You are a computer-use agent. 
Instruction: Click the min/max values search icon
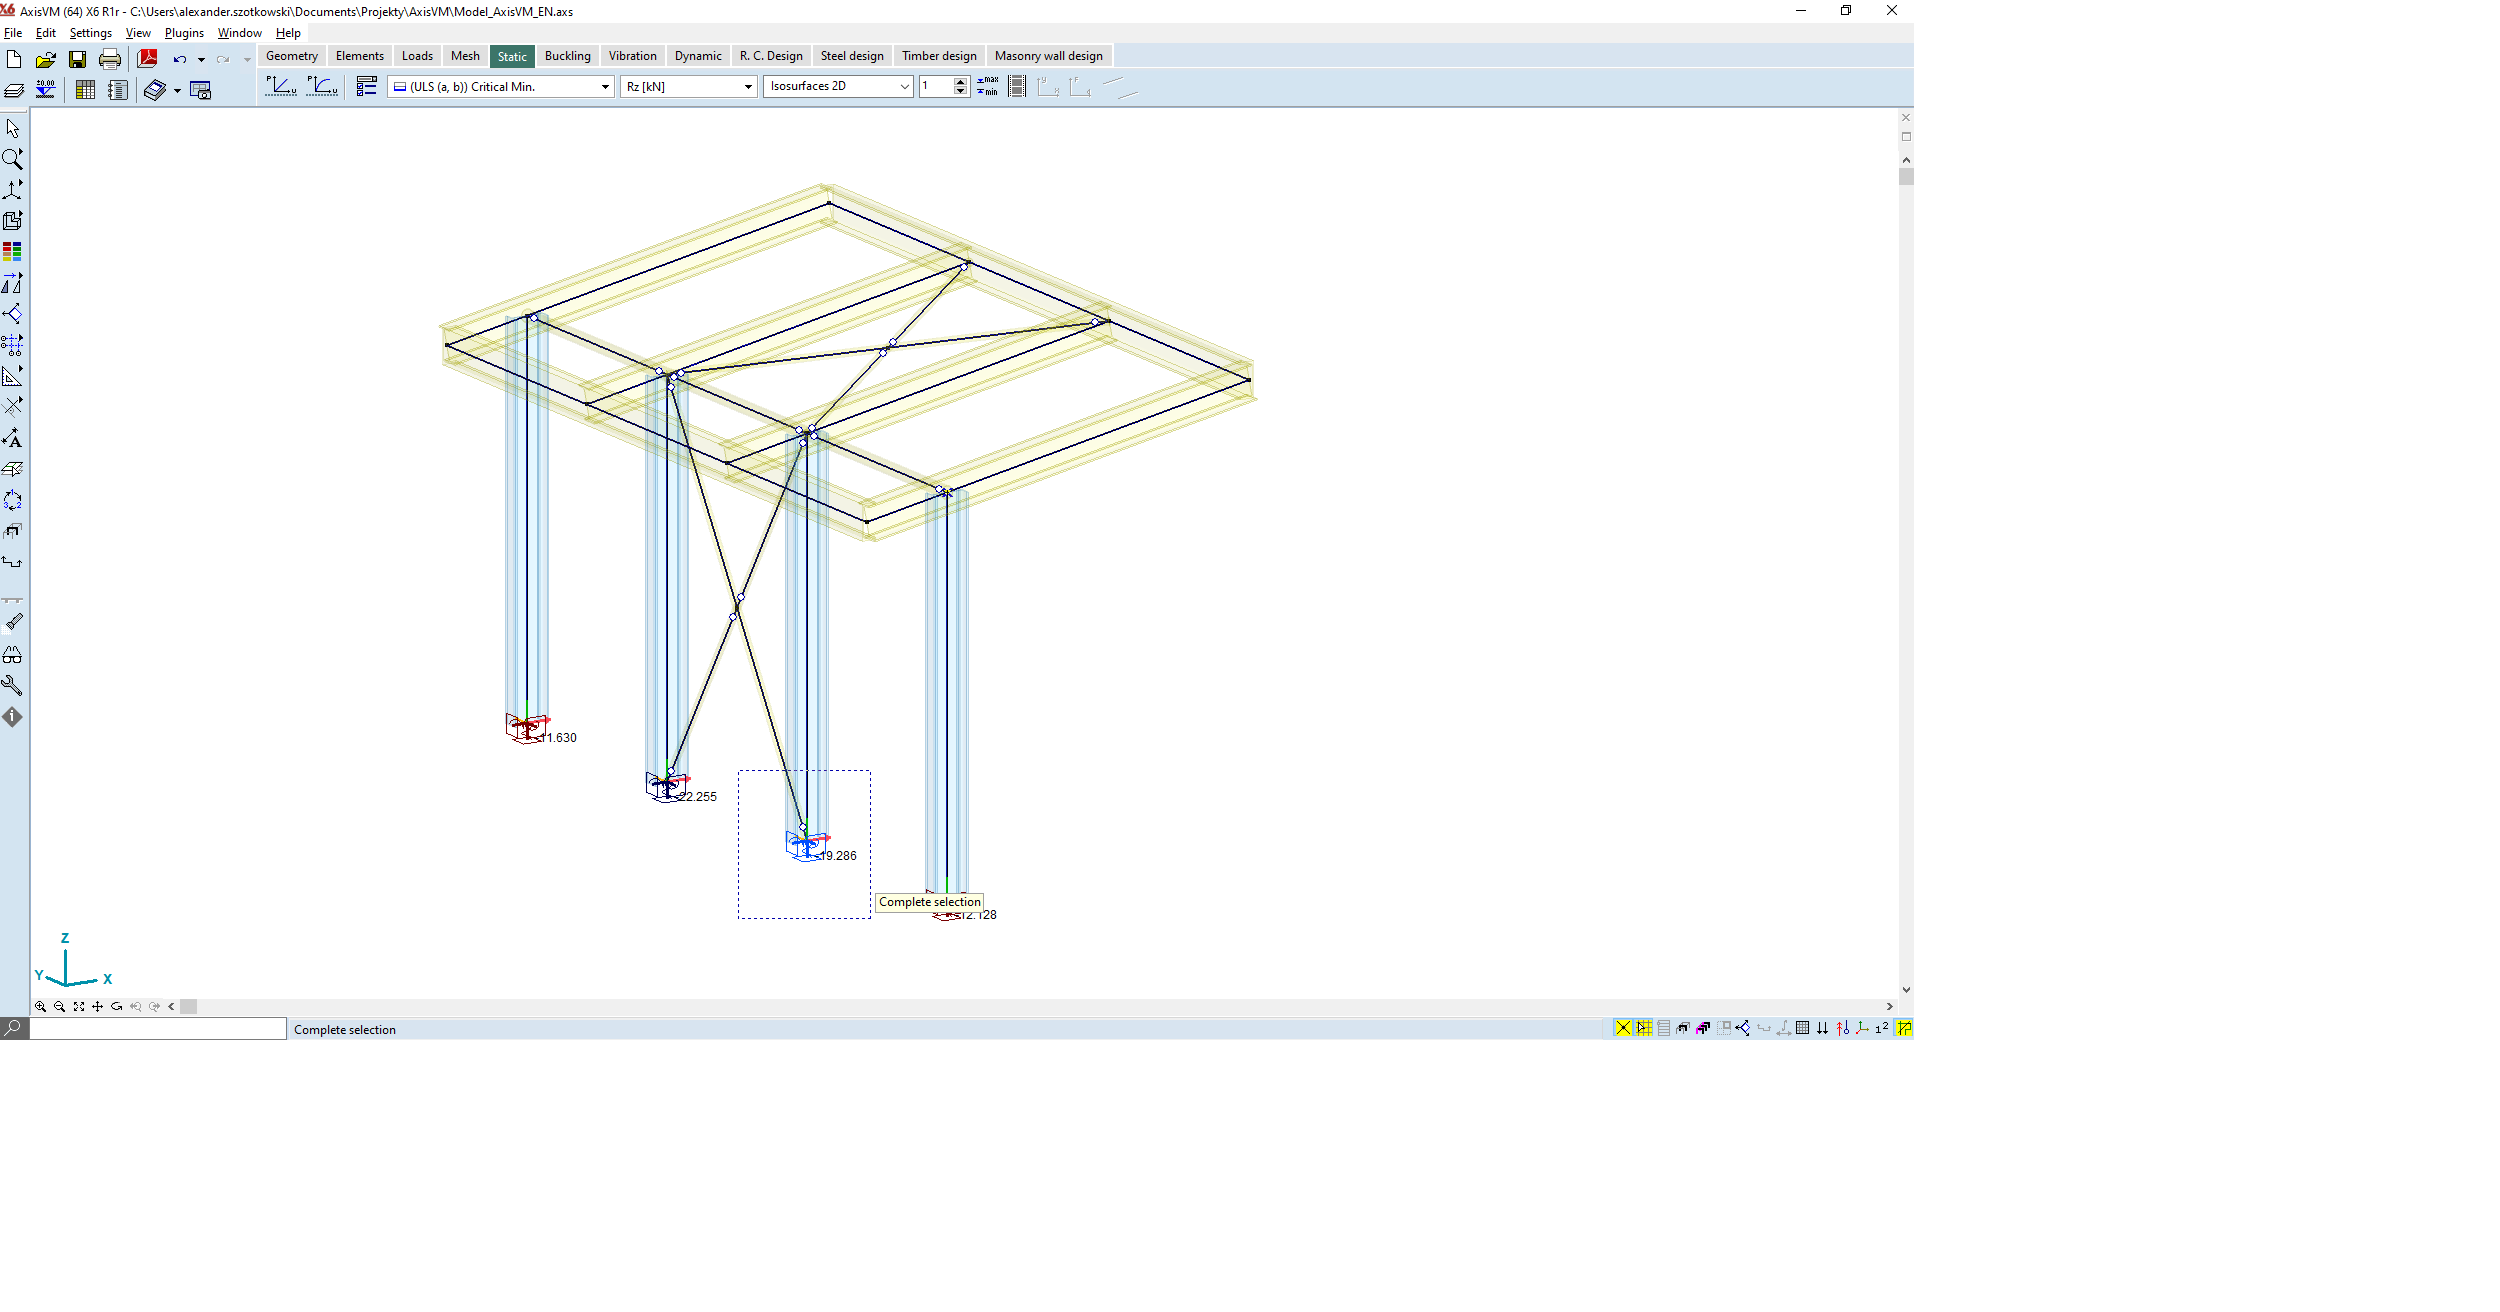987,87
